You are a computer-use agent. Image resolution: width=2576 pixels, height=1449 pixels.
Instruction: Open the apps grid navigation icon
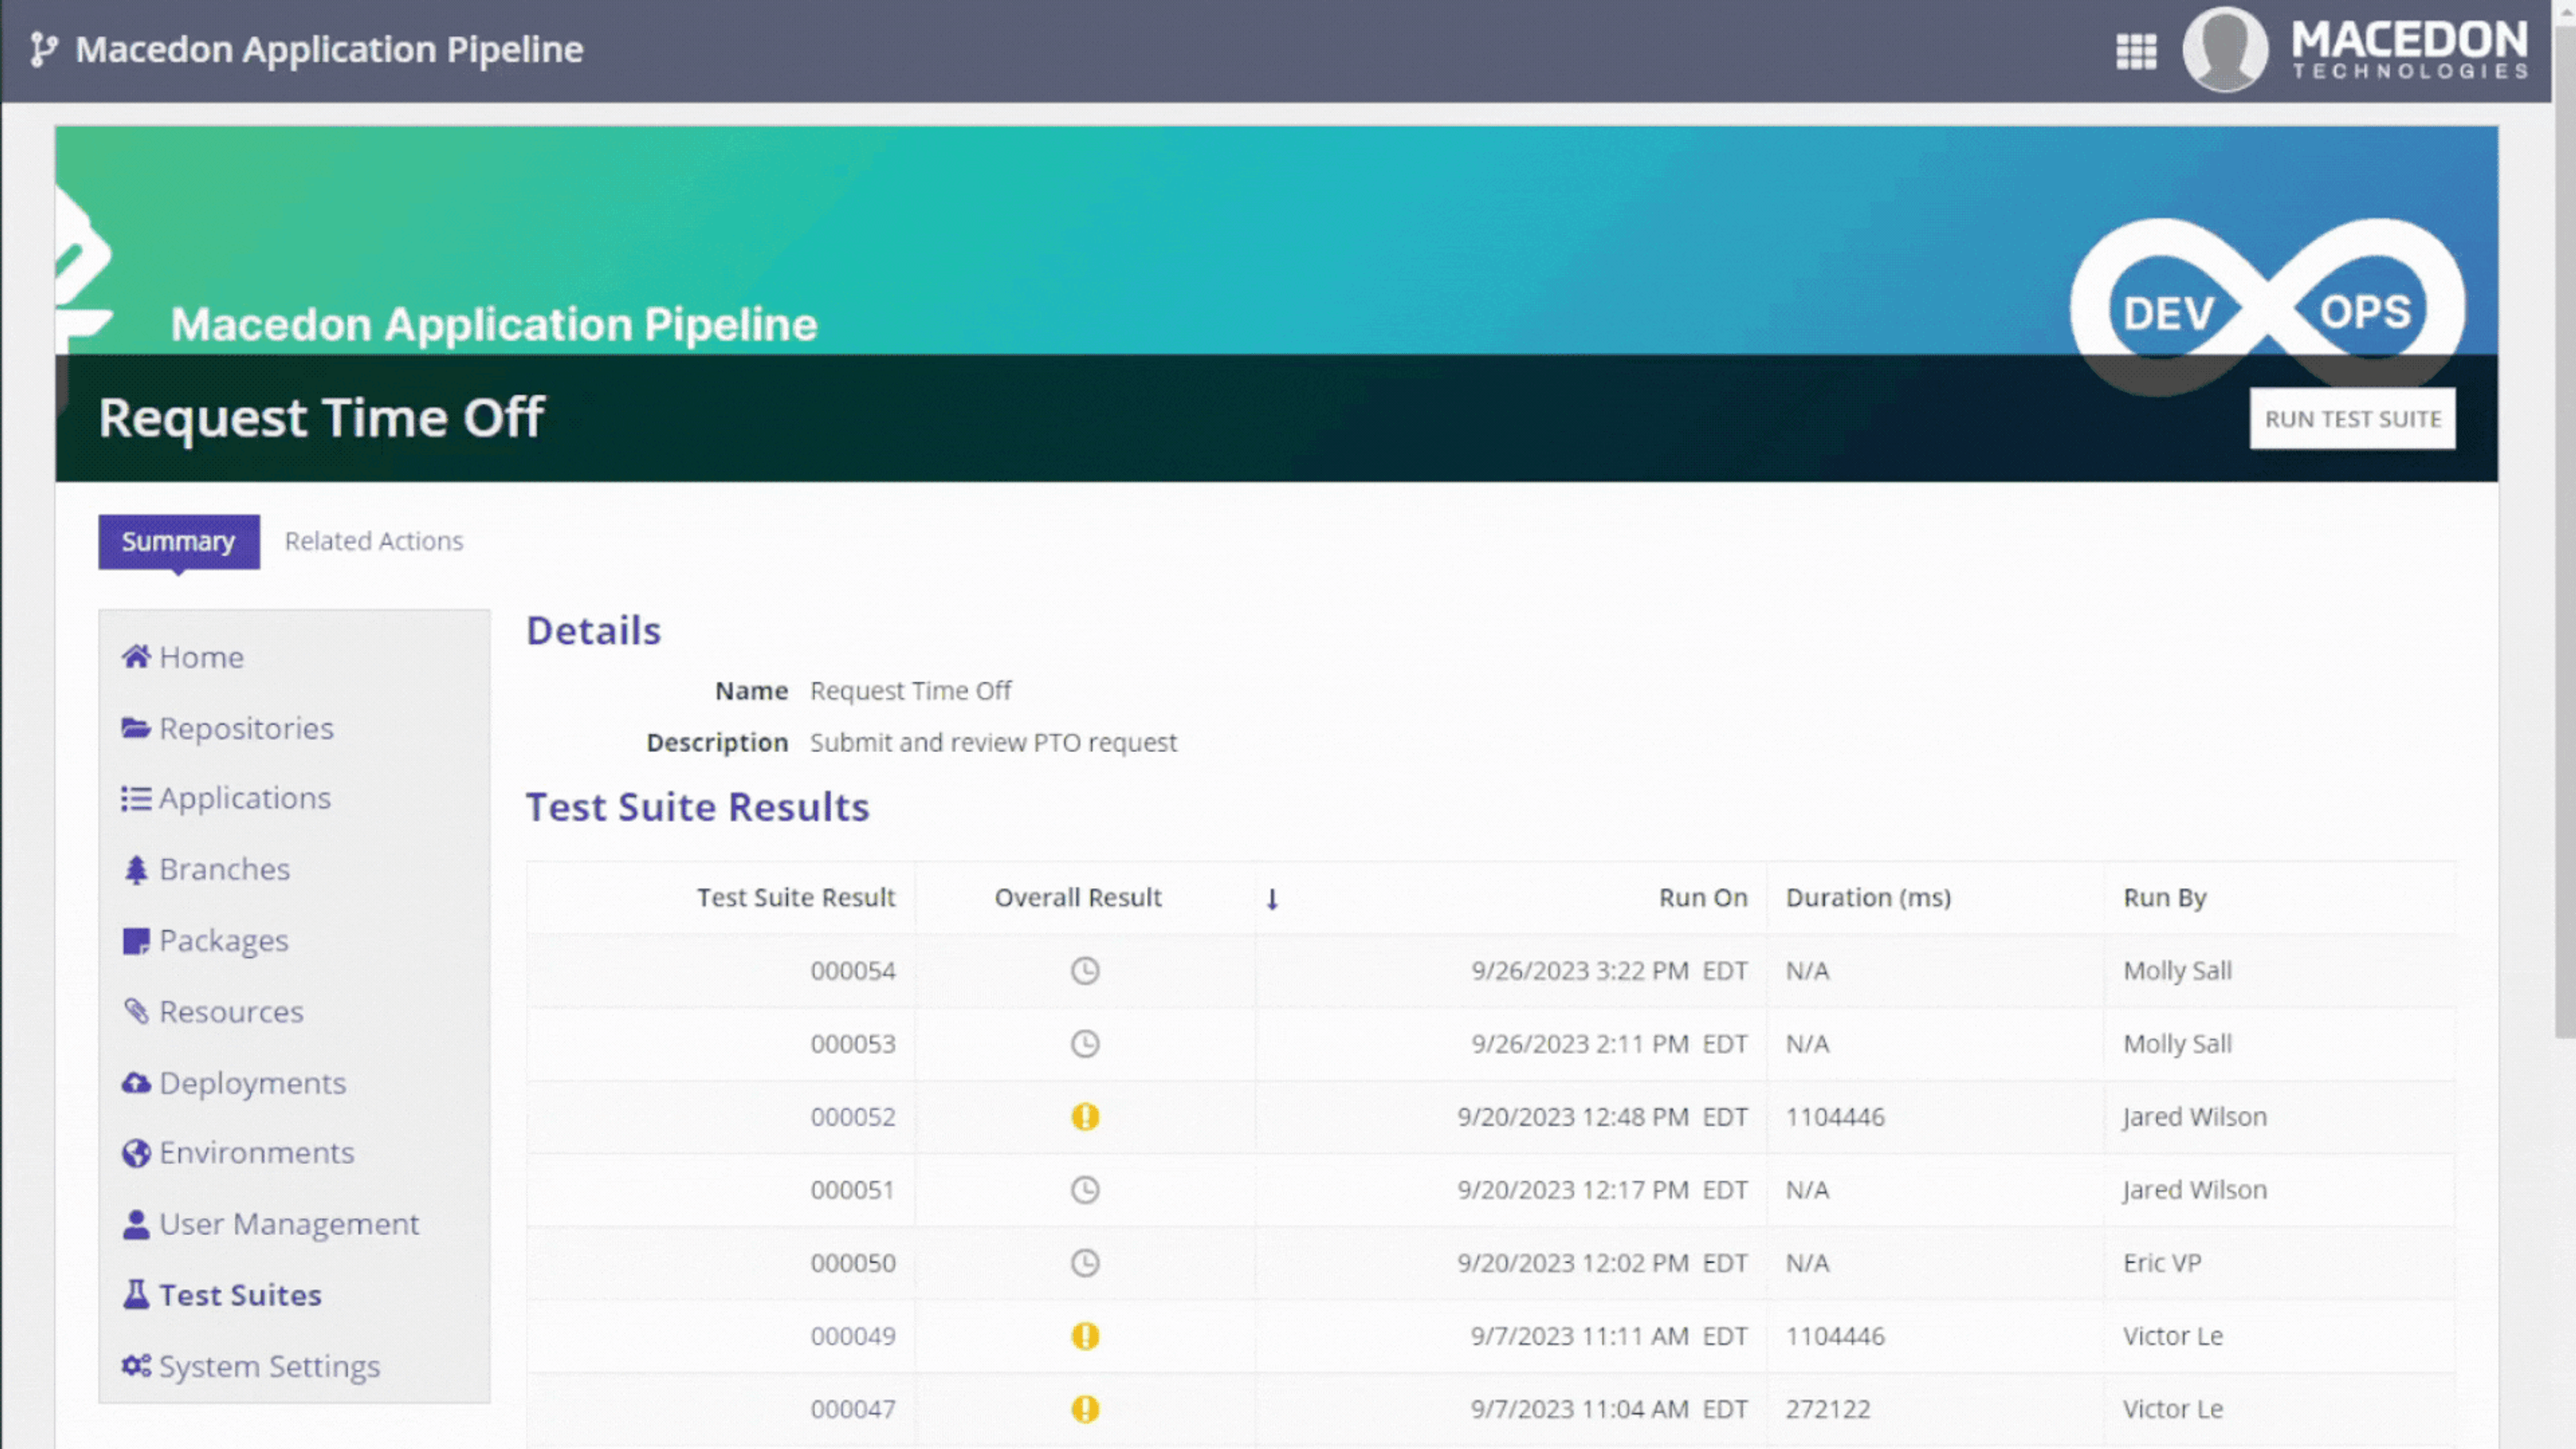pos(2136,51)
